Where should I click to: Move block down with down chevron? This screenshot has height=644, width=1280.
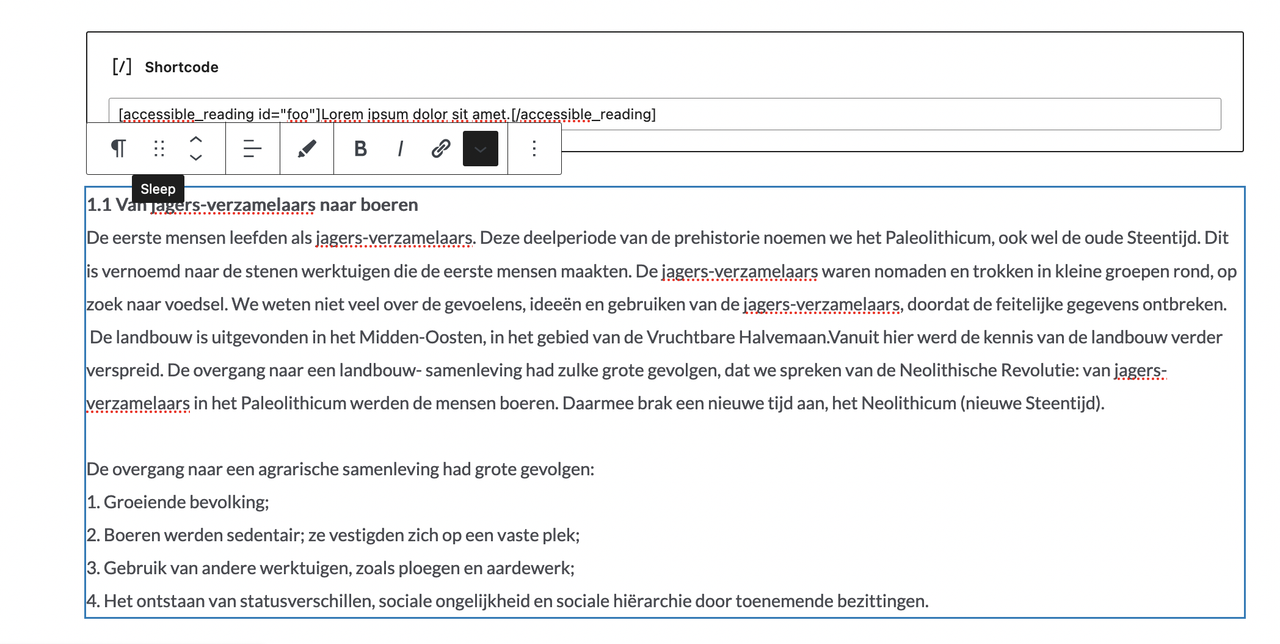pos(196,158)
